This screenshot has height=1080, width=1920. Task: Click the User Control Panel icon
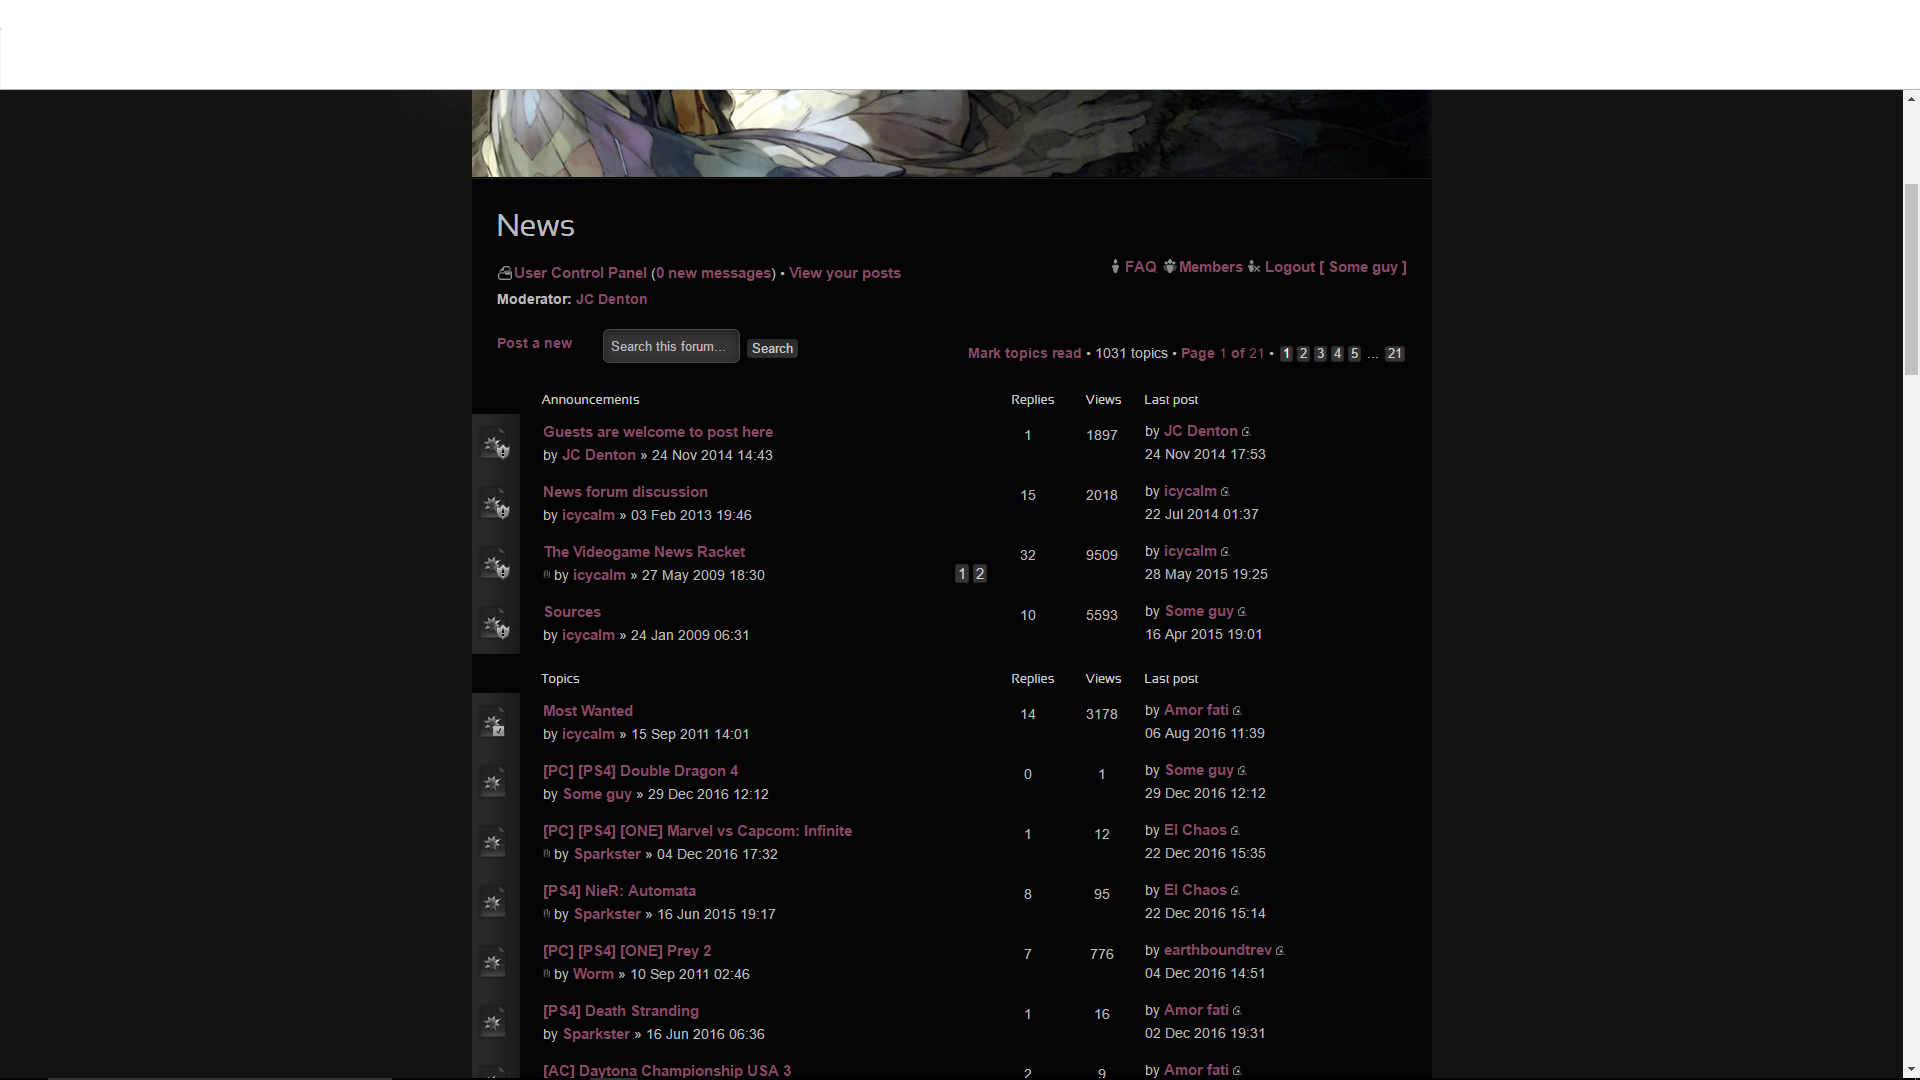(504, 273)
